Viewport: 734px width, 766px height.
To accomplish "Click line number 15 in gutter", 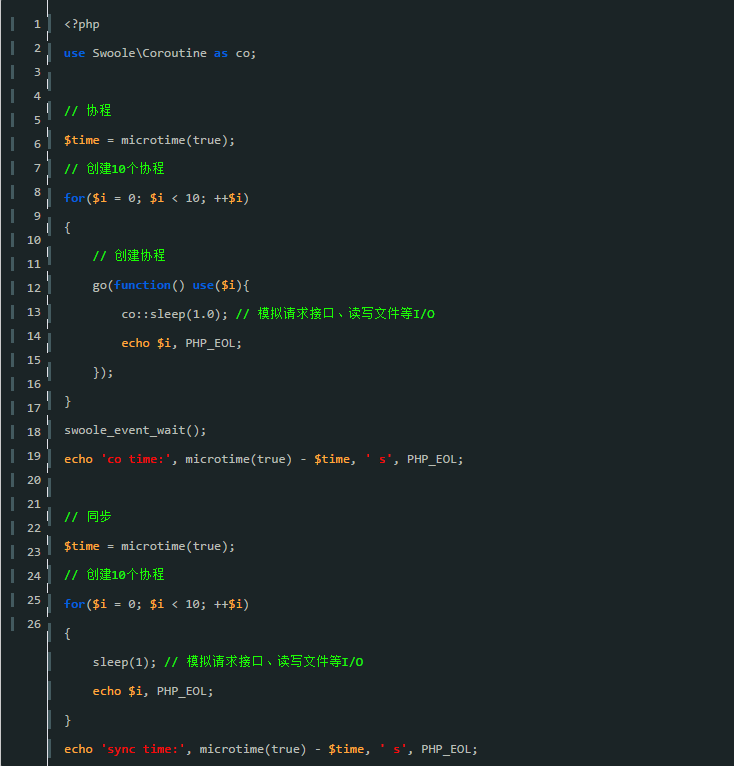I will (34, 360).
